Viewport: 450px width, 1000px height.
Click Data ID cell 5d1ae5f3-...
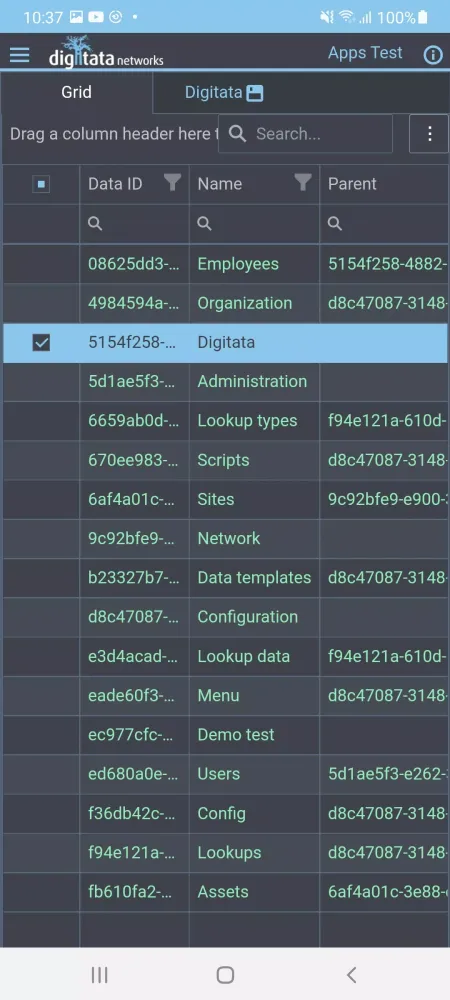tap(134, 381)
